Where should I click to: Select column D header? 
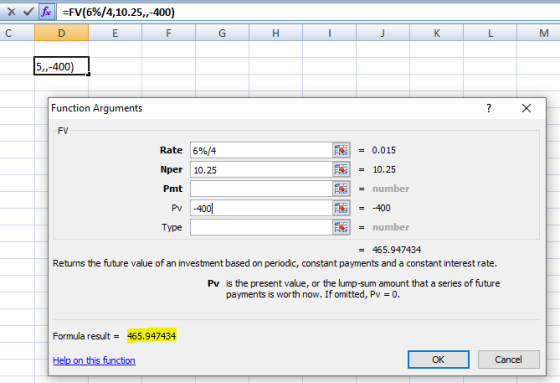coord(61,33)
